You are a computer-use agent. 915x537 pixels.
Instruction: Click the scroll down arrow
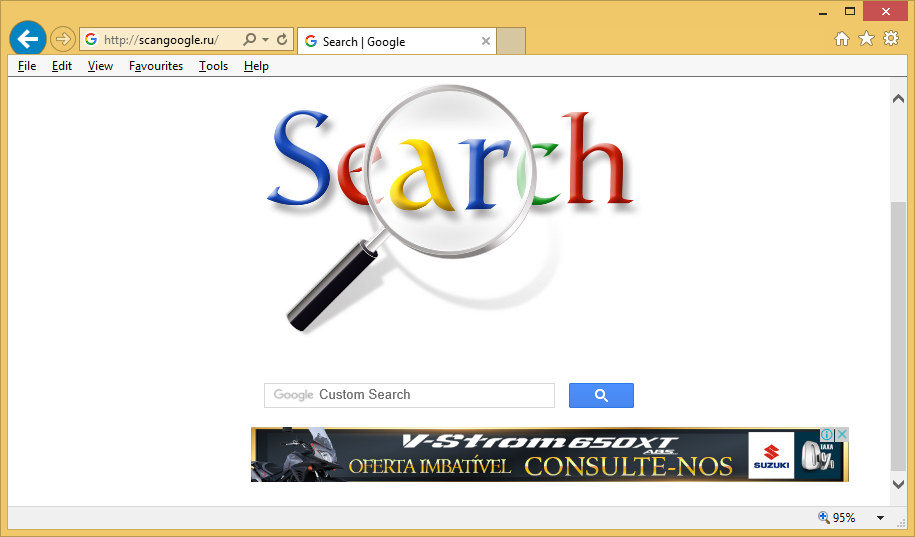click(899, 484)
